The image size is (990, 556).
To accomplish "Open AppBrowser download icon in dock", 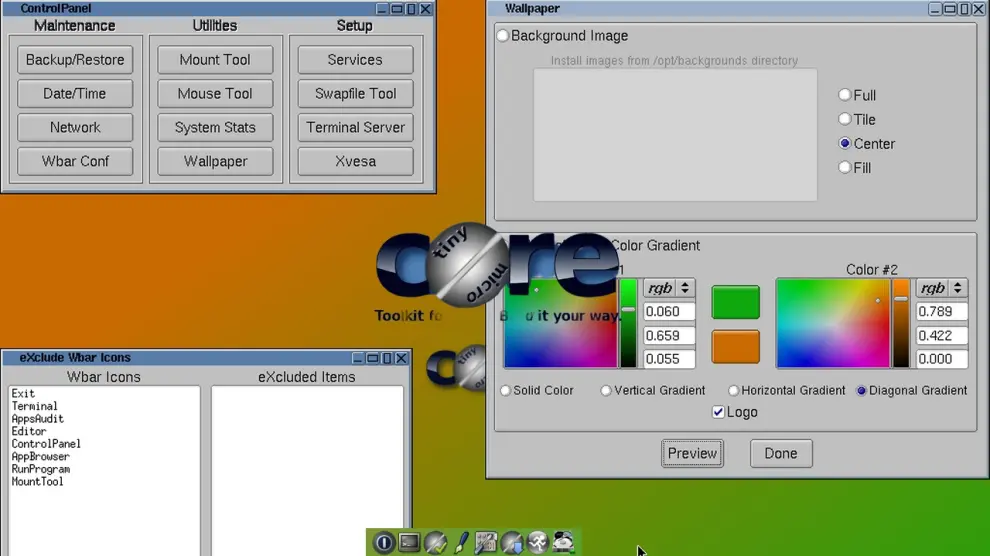I will tap(512, 542).
